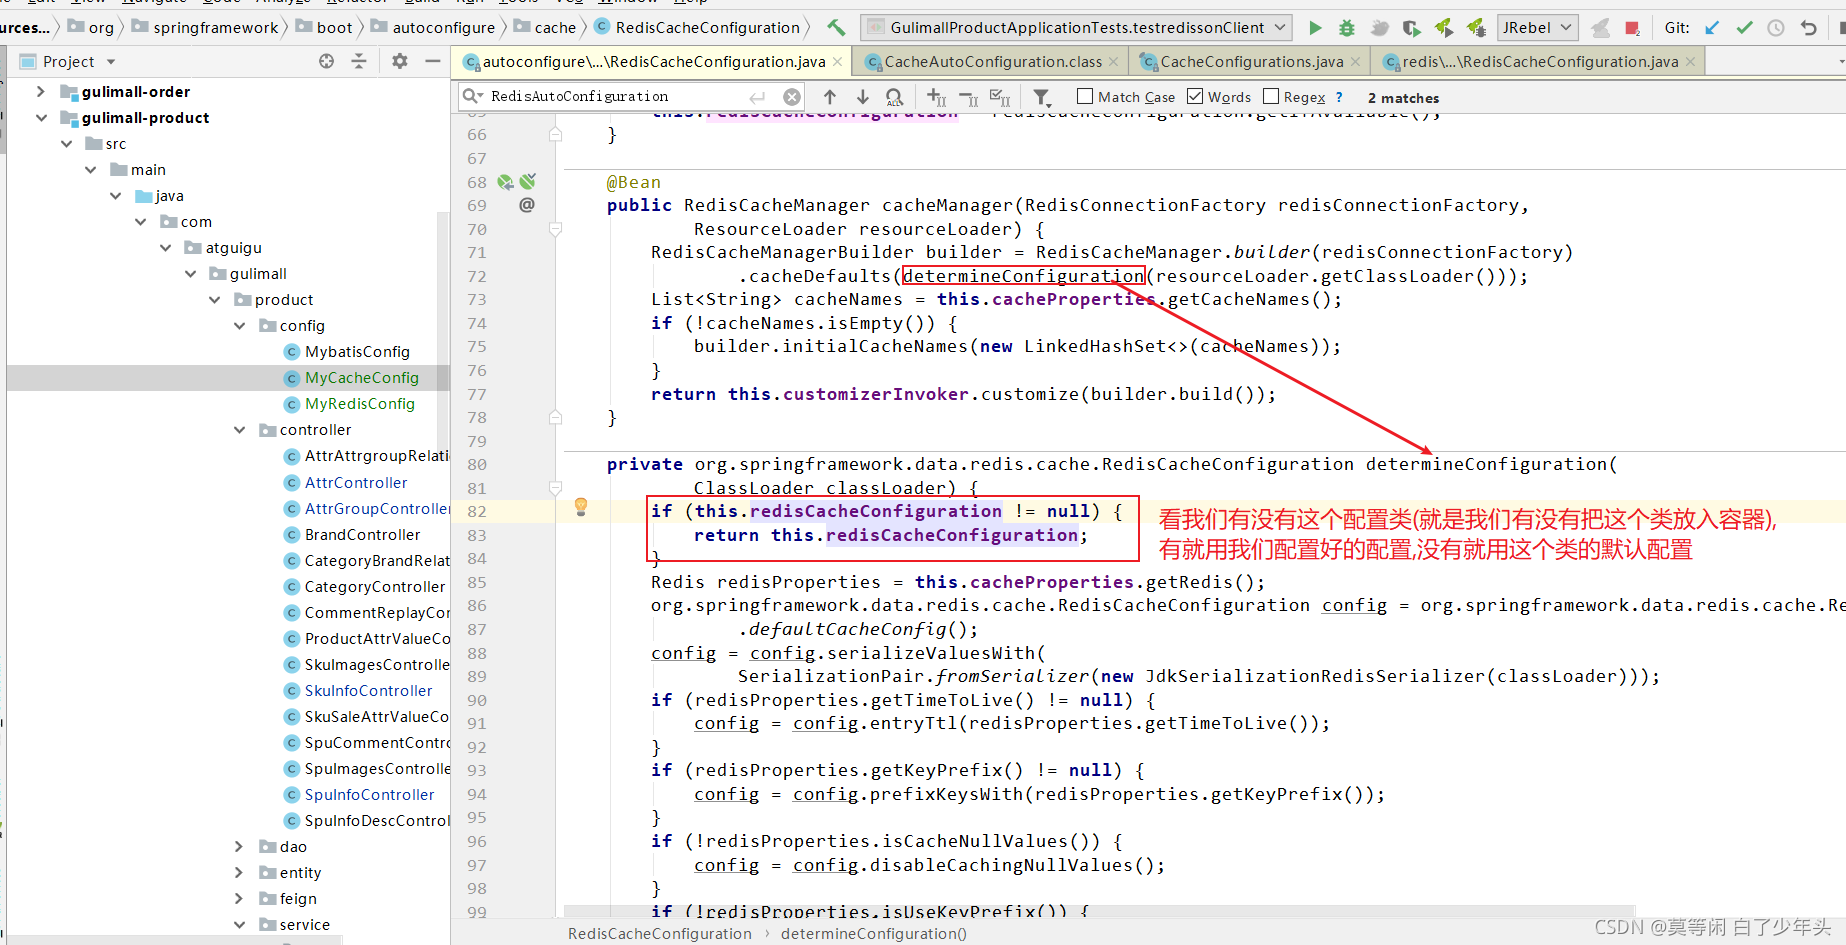
Task: Open search filter funnel icon
Action: tap(1042, 97)
